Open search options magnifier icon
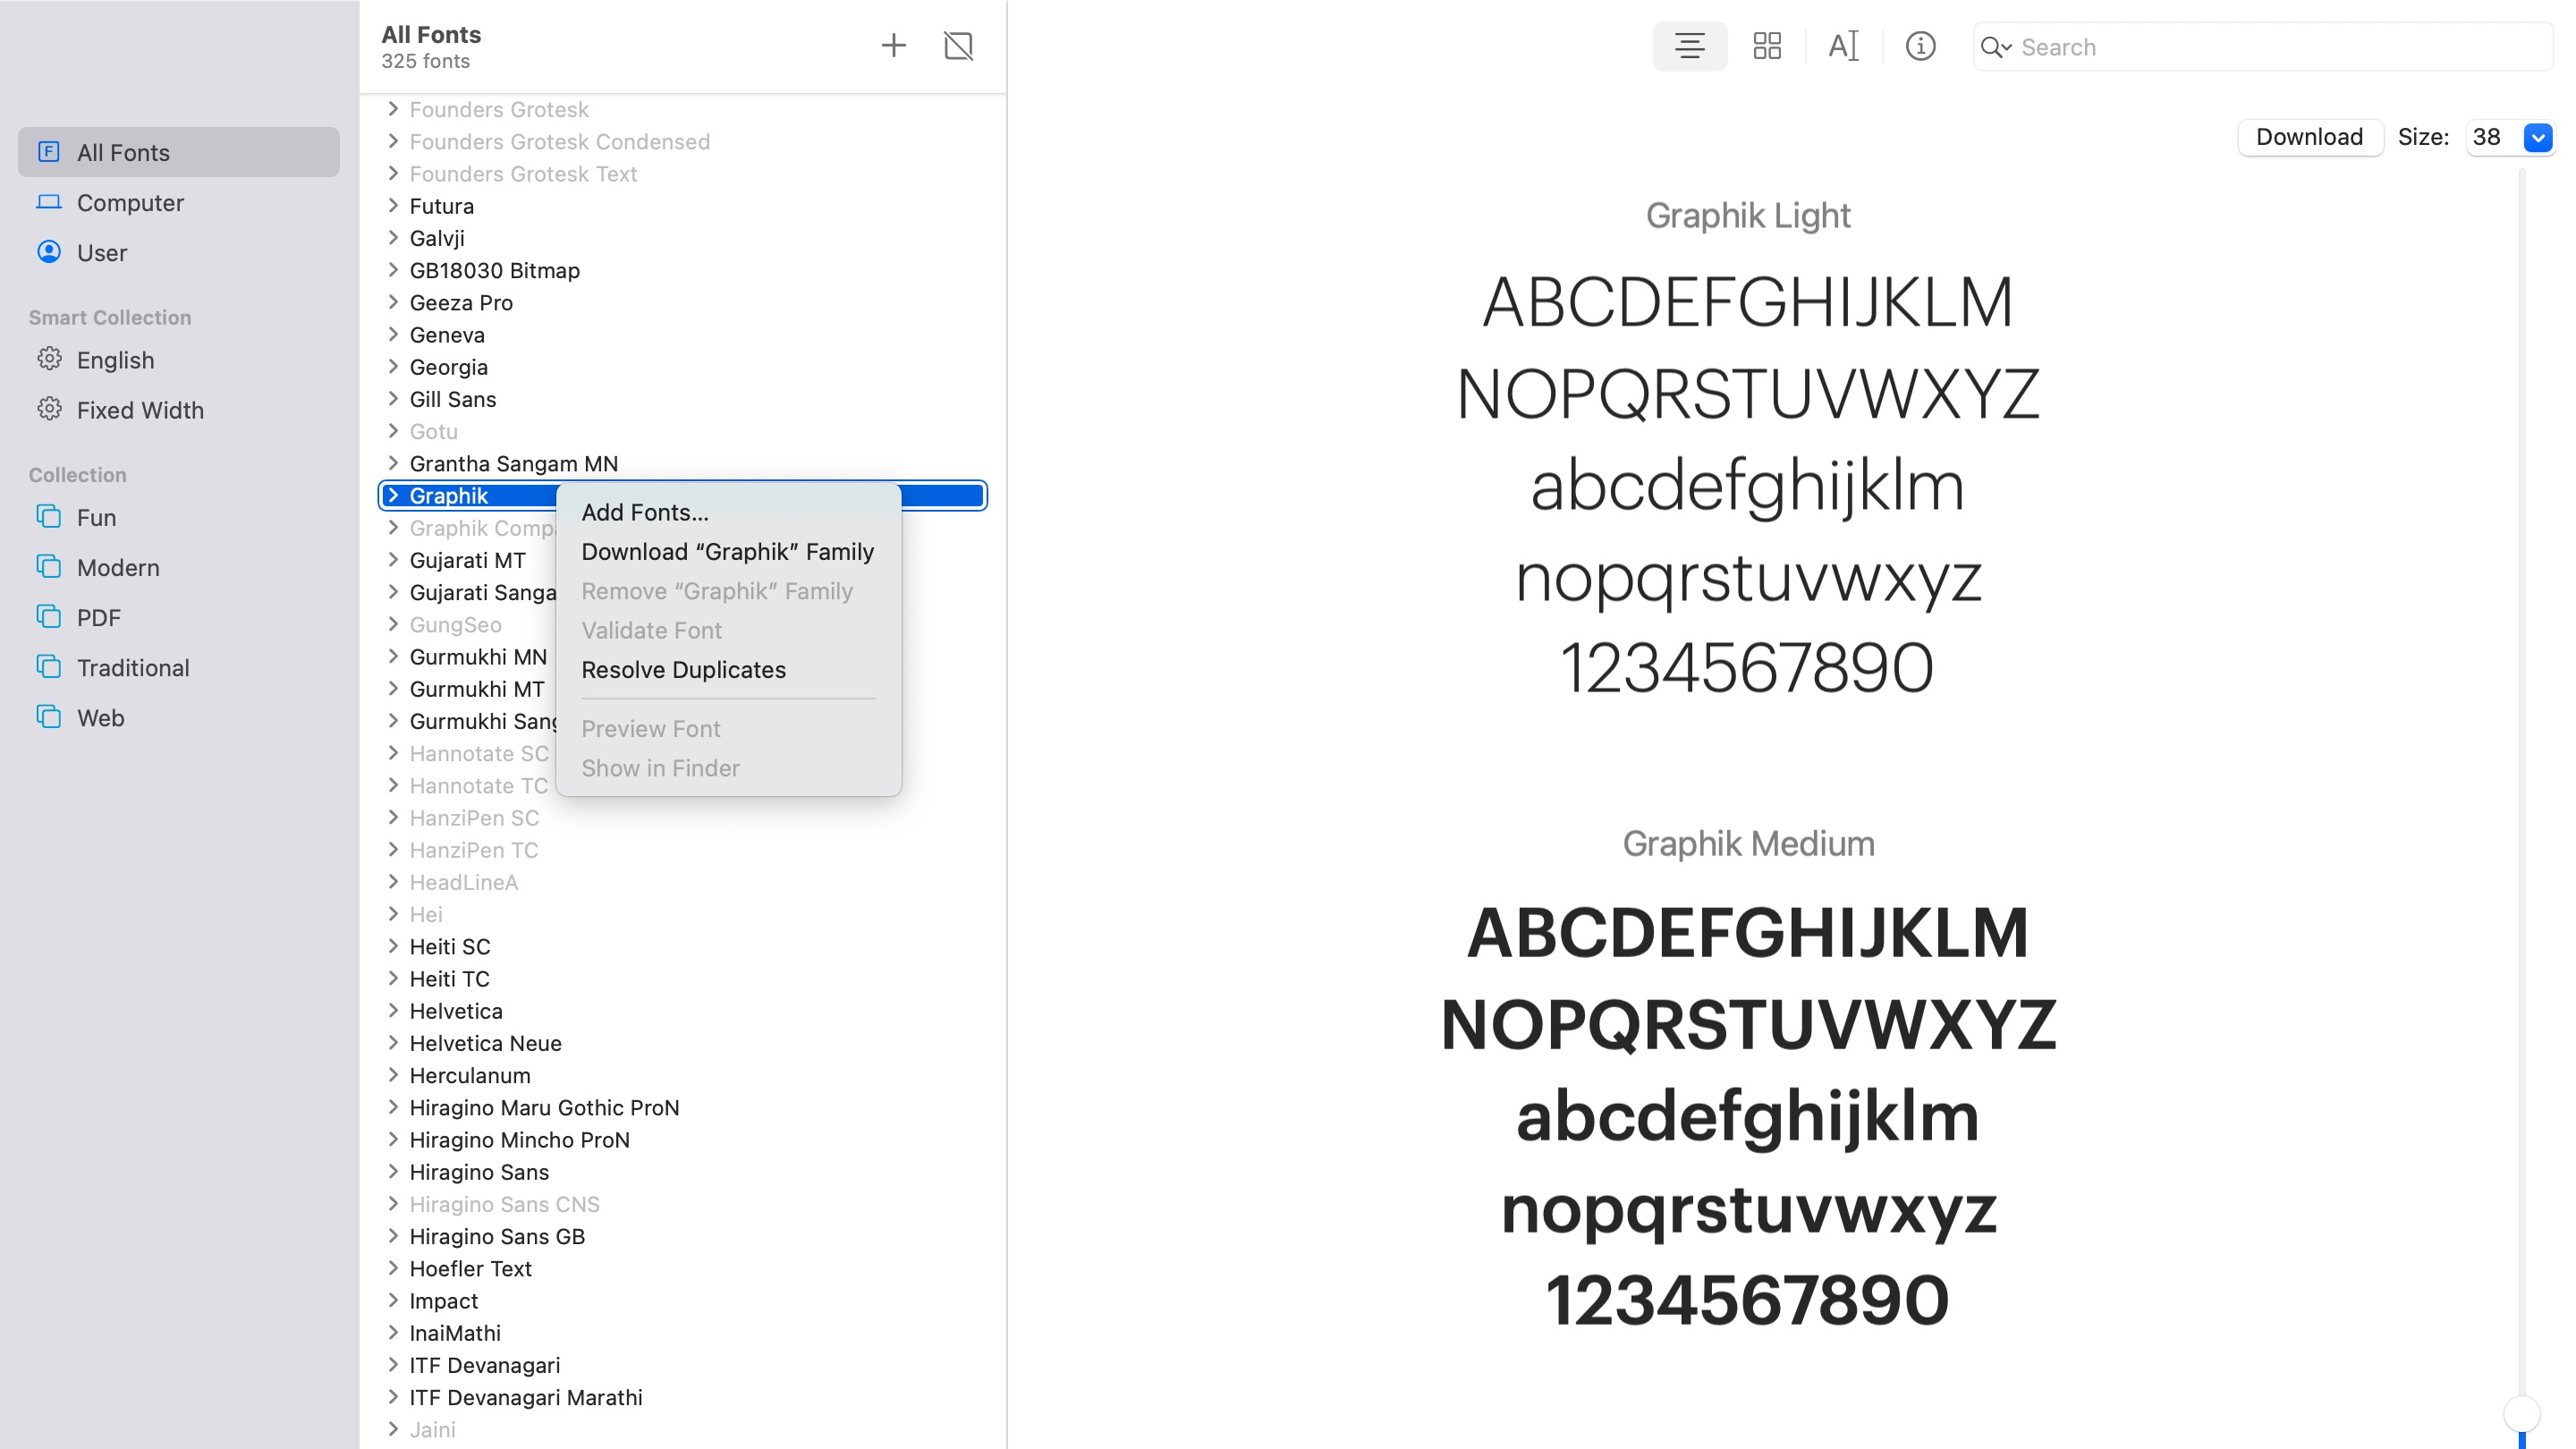Screen dimensions: 2576x1449 [1995, 47]
